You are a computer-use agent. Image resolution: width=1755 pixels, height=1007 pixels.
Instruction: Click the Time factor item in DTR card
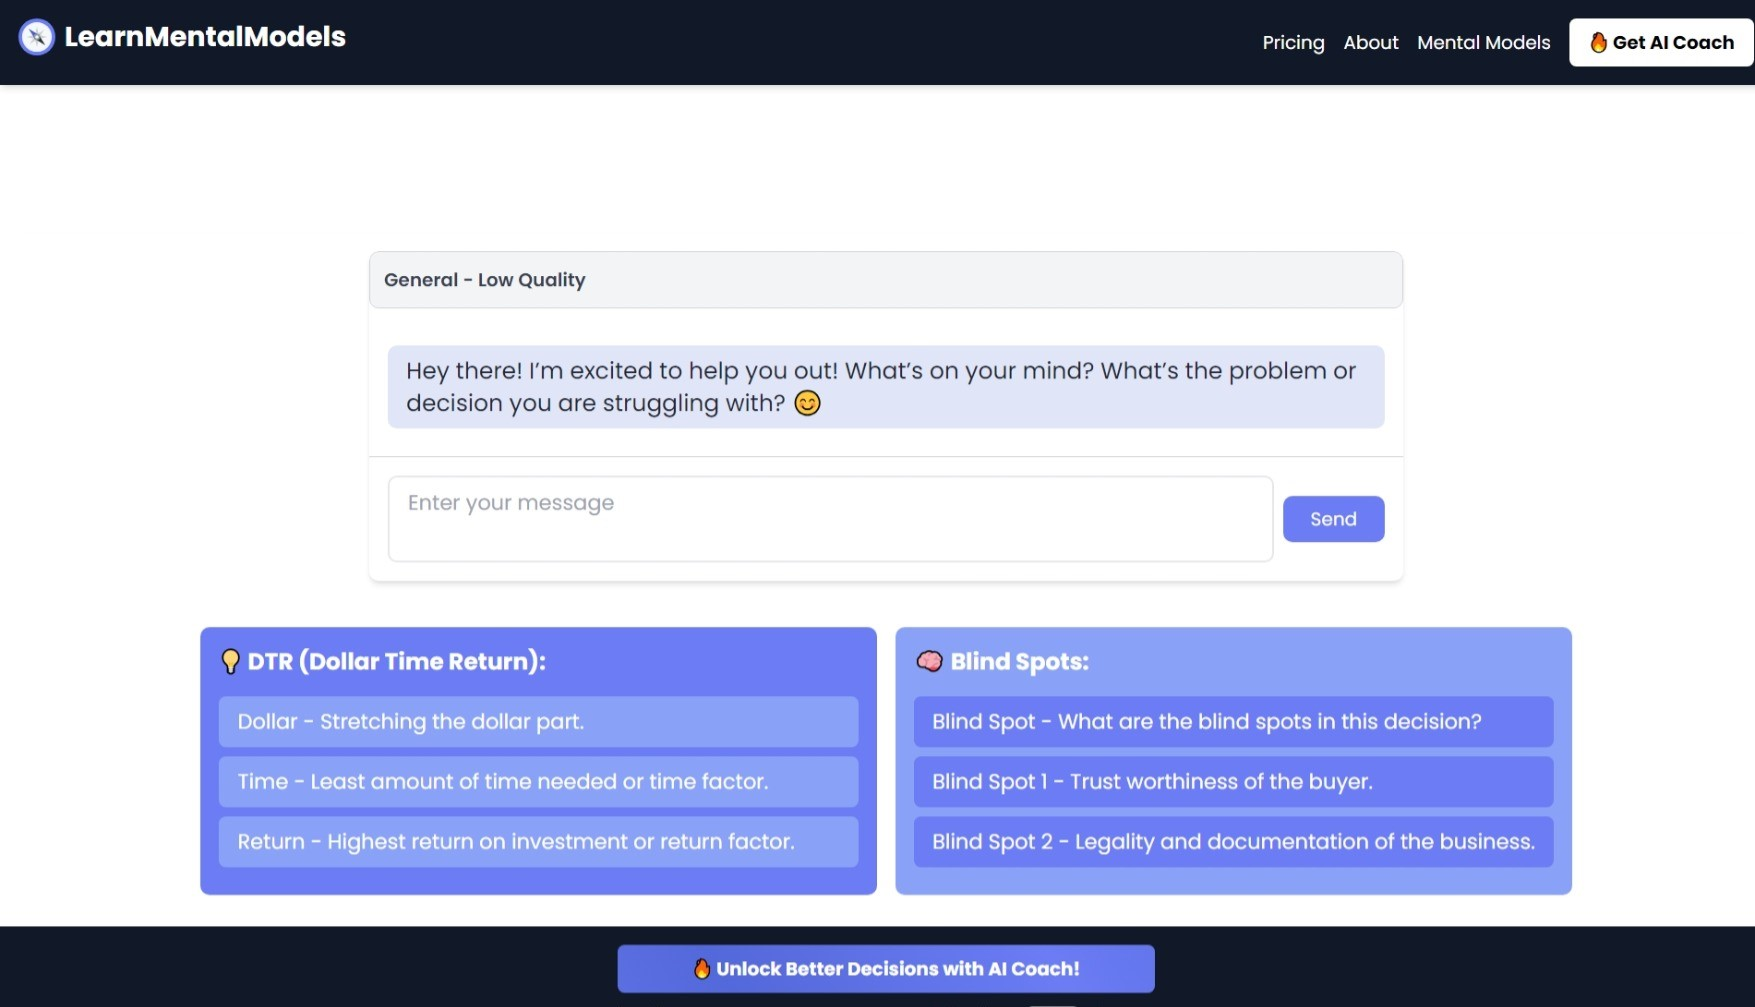pyautogui.click(x=538, y=781)
